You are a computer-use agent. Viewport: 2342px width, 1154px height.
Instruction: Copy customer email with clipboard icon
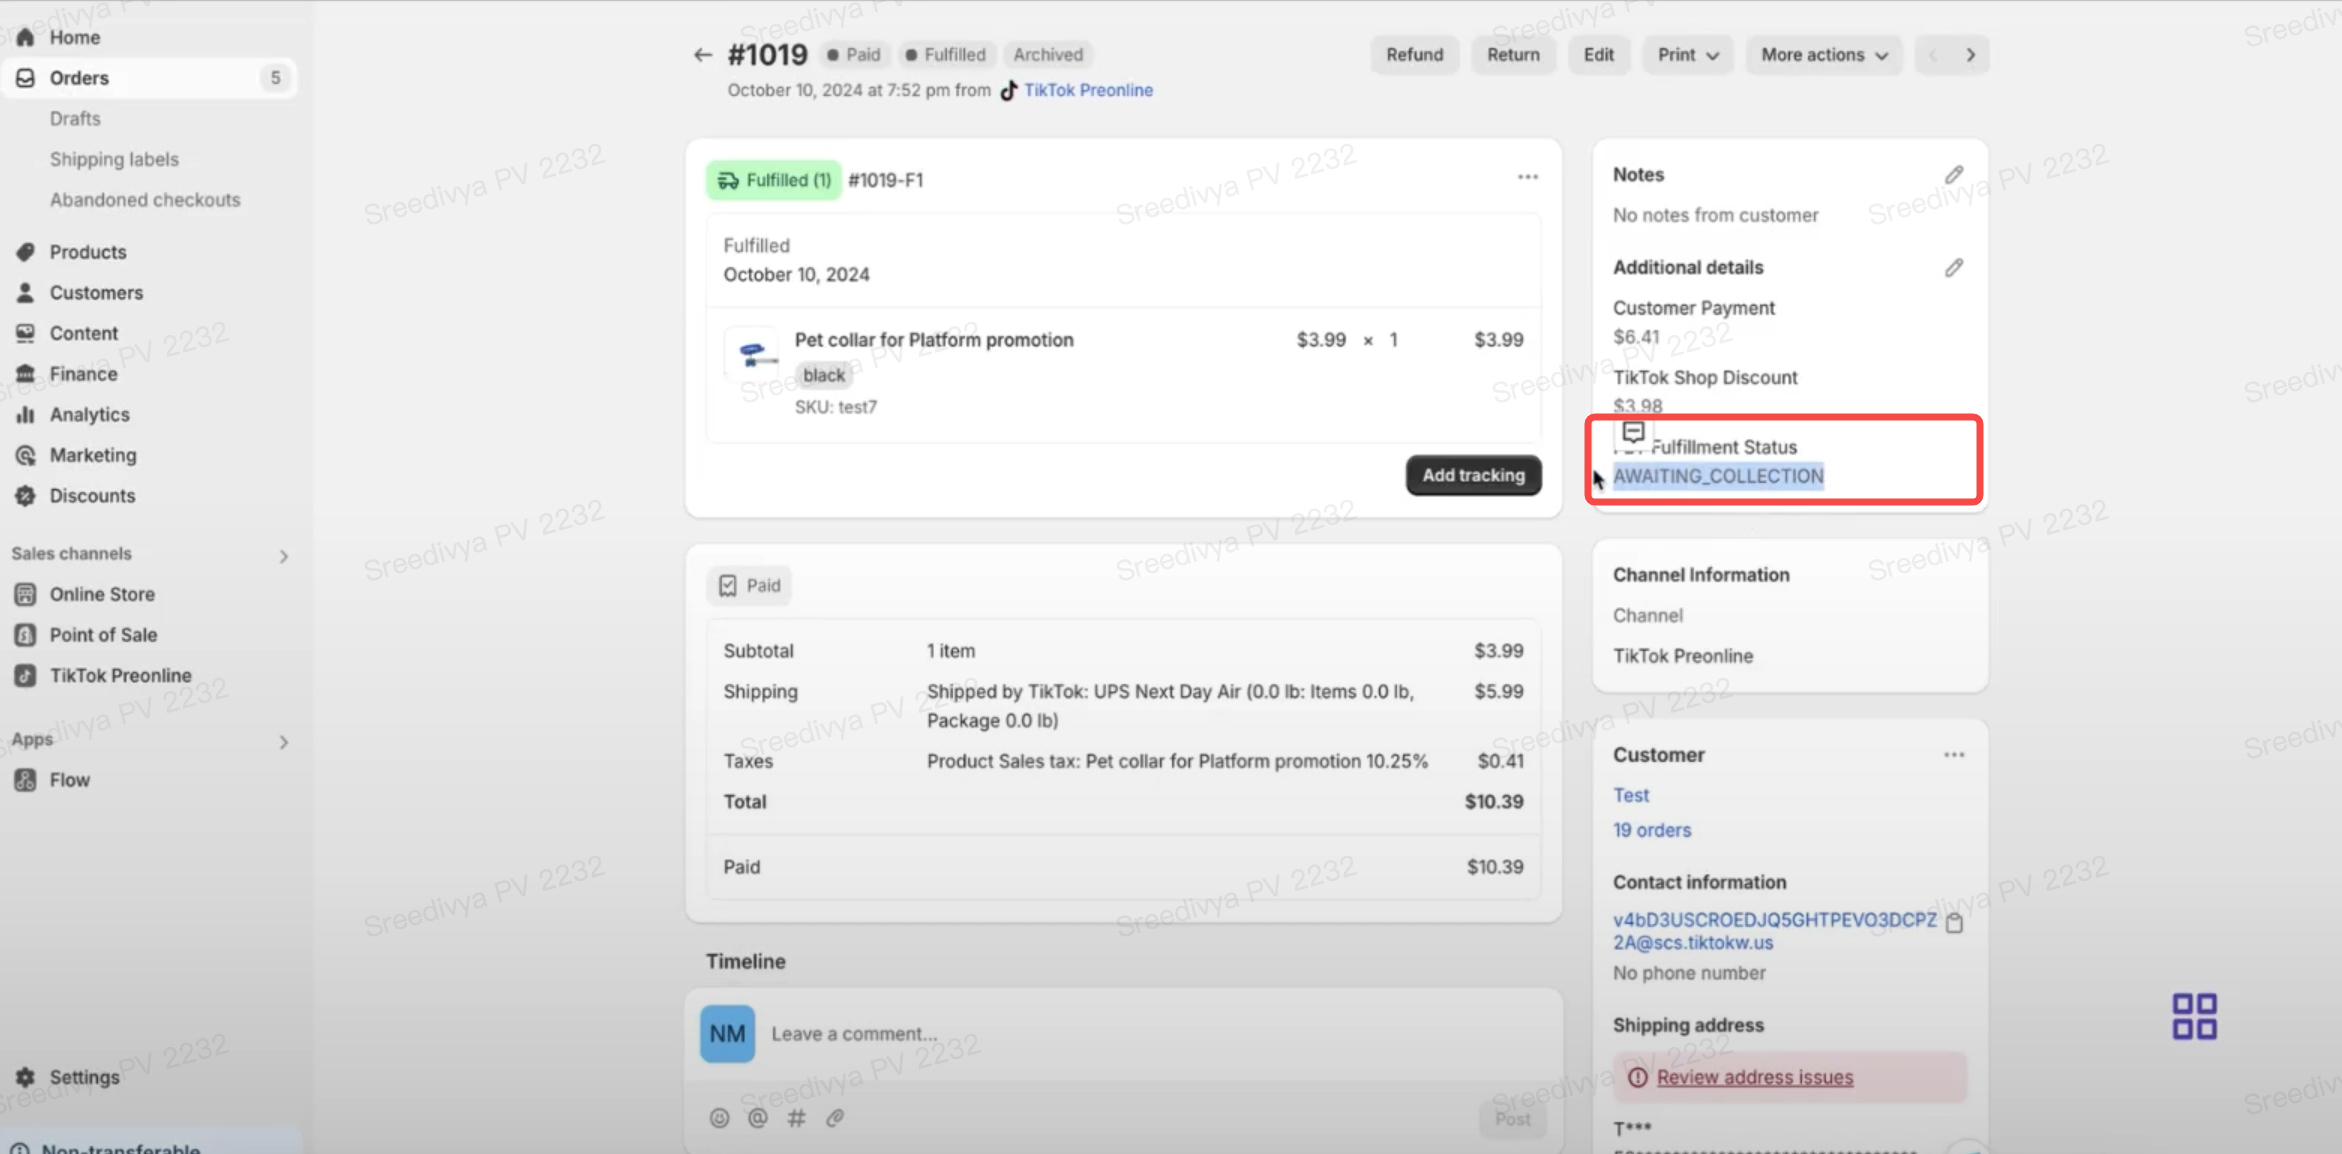tap(1954, 923)
